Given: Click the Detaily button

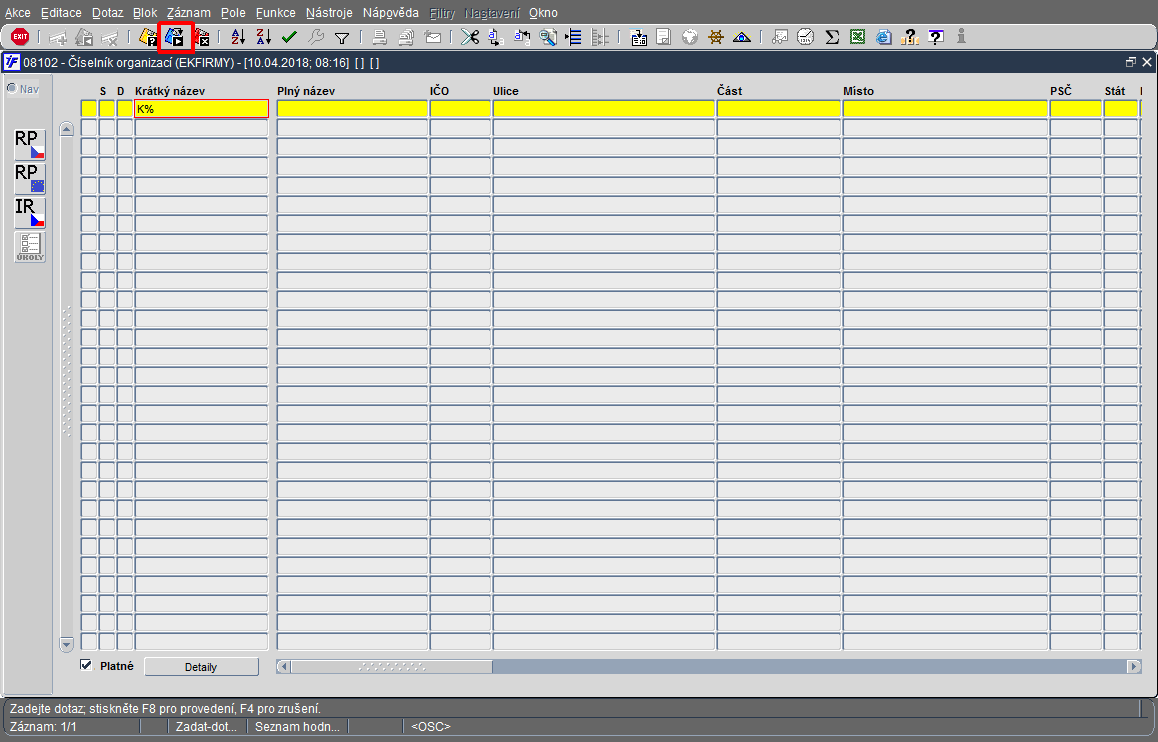Looking at the screenshot, I should 201,667.
